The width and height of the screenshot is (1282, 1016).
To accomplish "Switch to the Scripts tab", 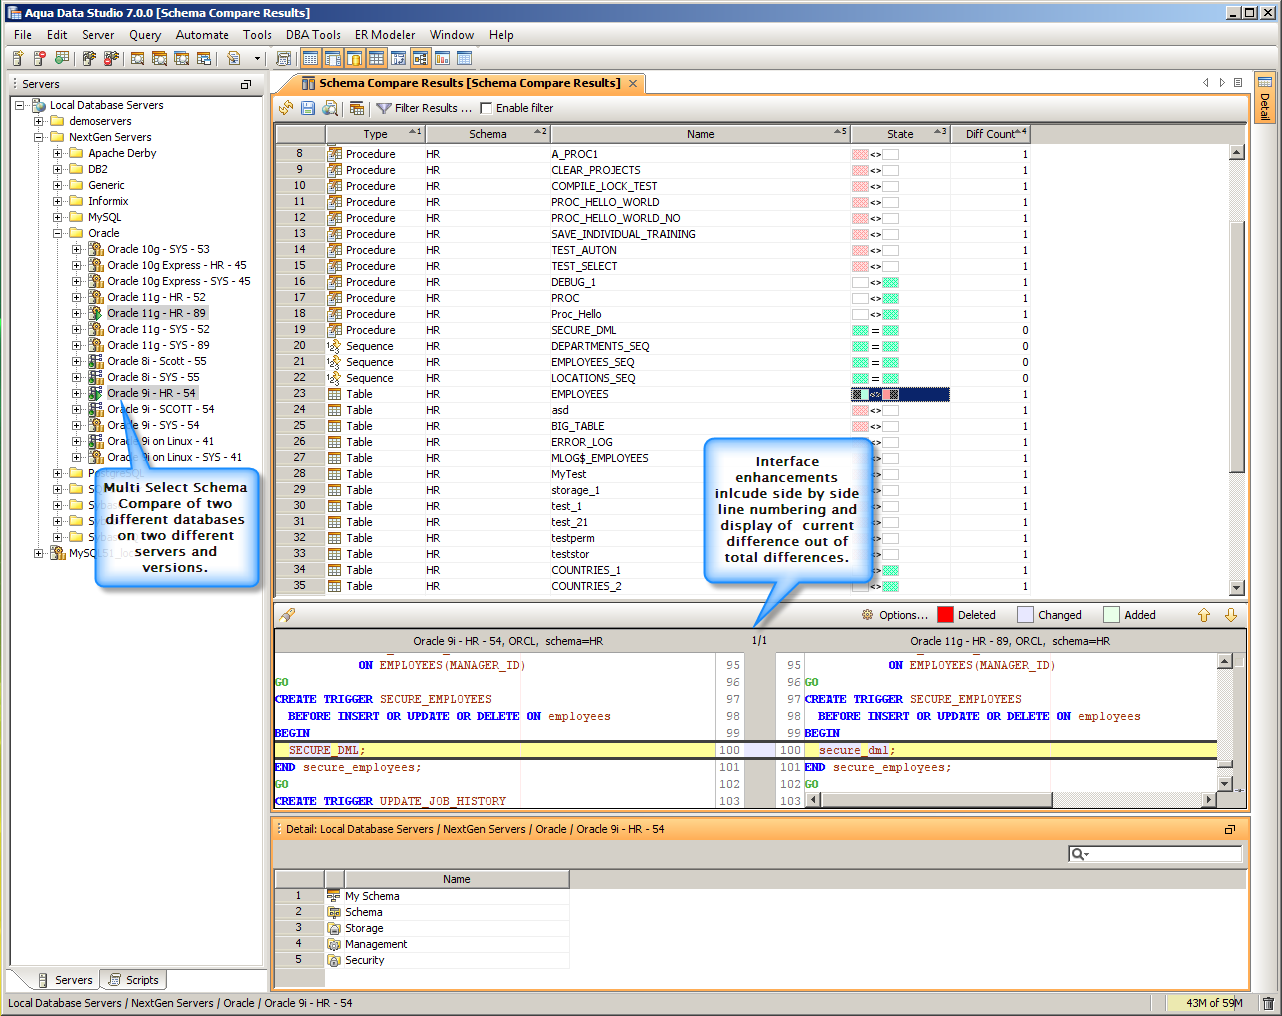I will click(x=134, y=980).
